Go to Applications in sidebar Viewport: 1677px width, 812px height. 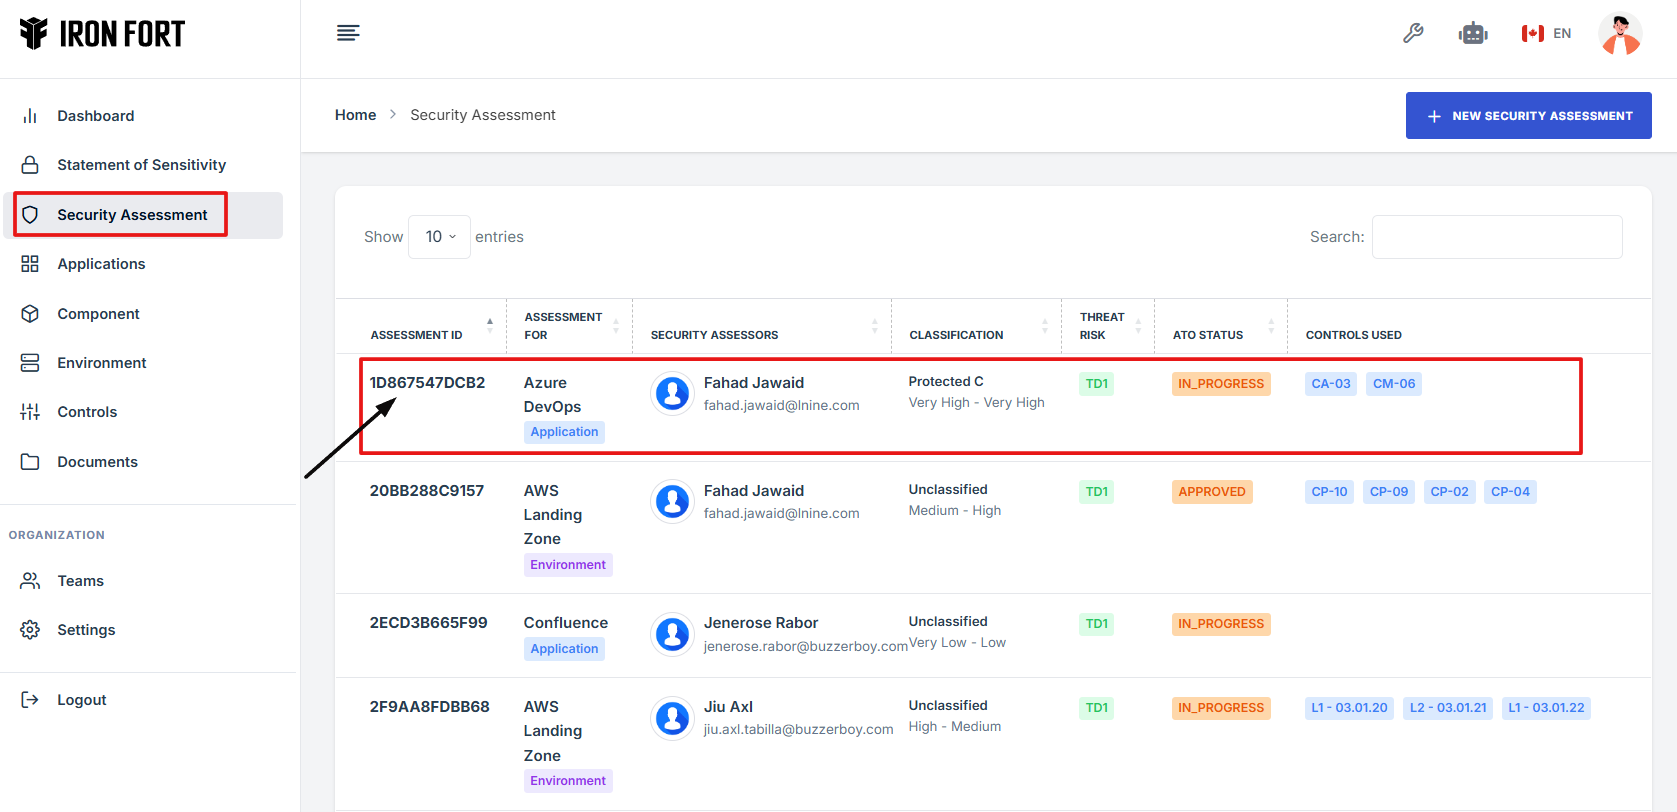(101, 264)
